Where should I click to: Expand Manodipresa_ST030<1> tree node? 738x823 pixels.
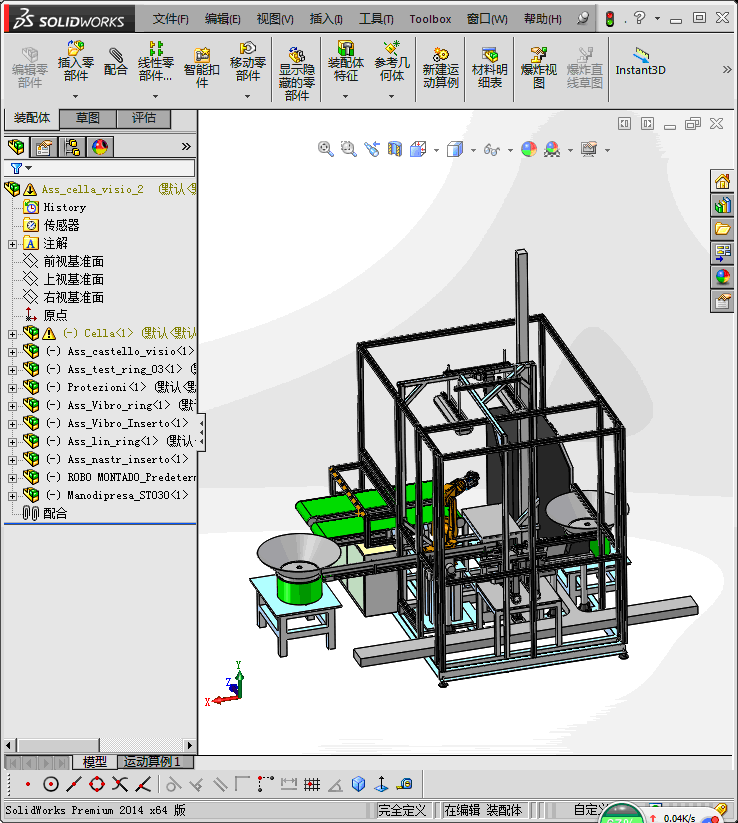pyautogui.click(x=12, y=495)
